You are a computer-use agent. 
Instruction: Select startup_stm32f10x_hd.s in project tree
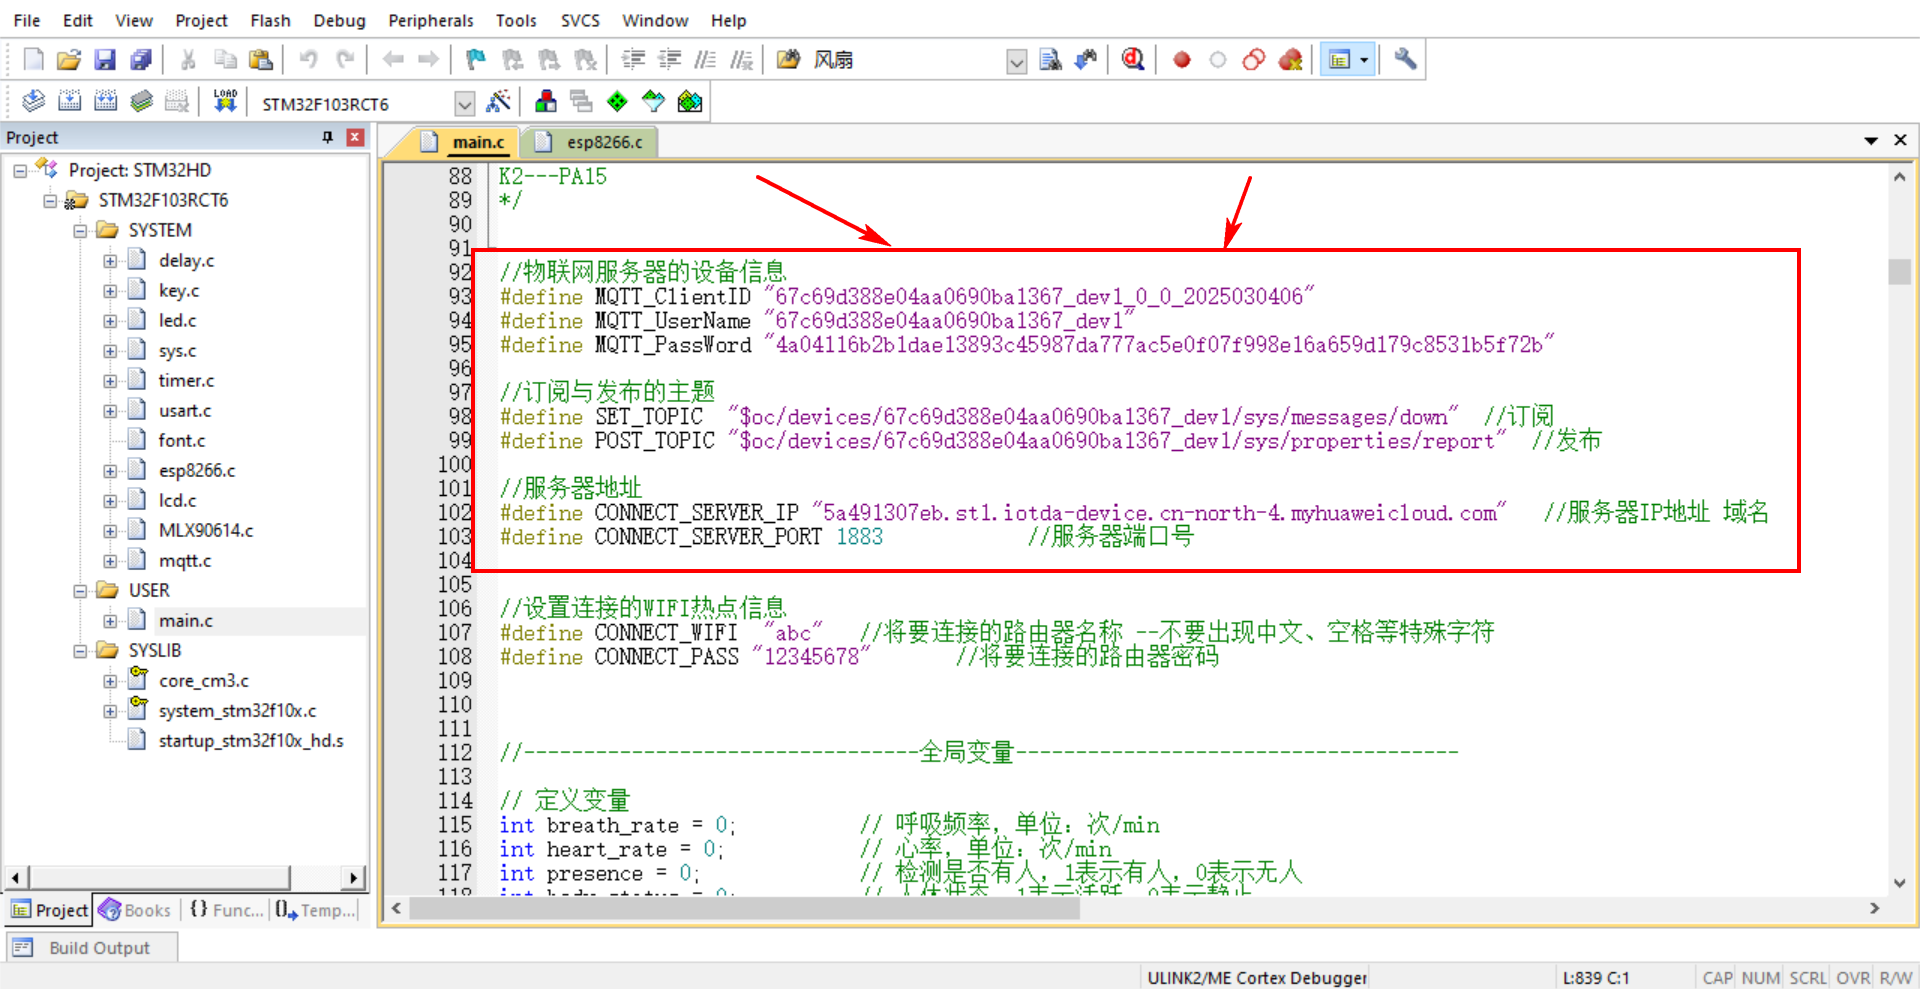click(x=251, y=740)
